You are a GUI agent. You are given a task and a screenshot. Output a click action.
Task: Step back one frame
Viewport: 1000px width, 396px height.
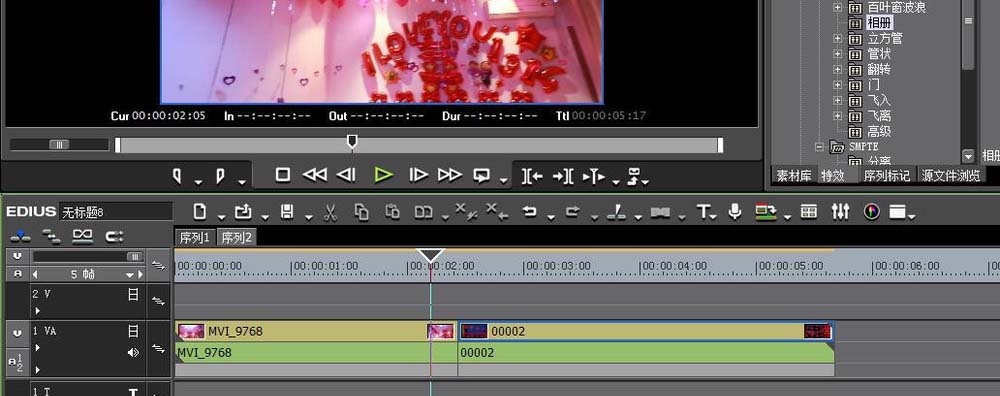pos(346,175)
